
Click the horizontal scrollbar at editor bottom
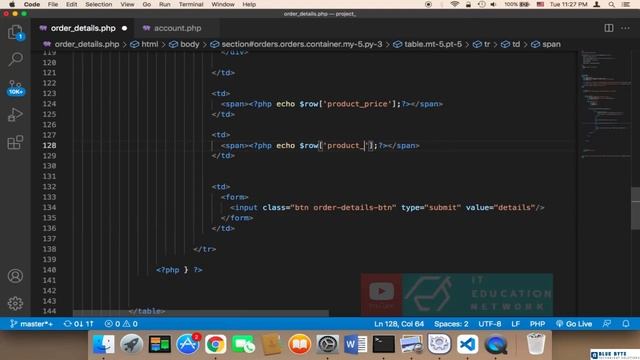[x=200, y=313]
